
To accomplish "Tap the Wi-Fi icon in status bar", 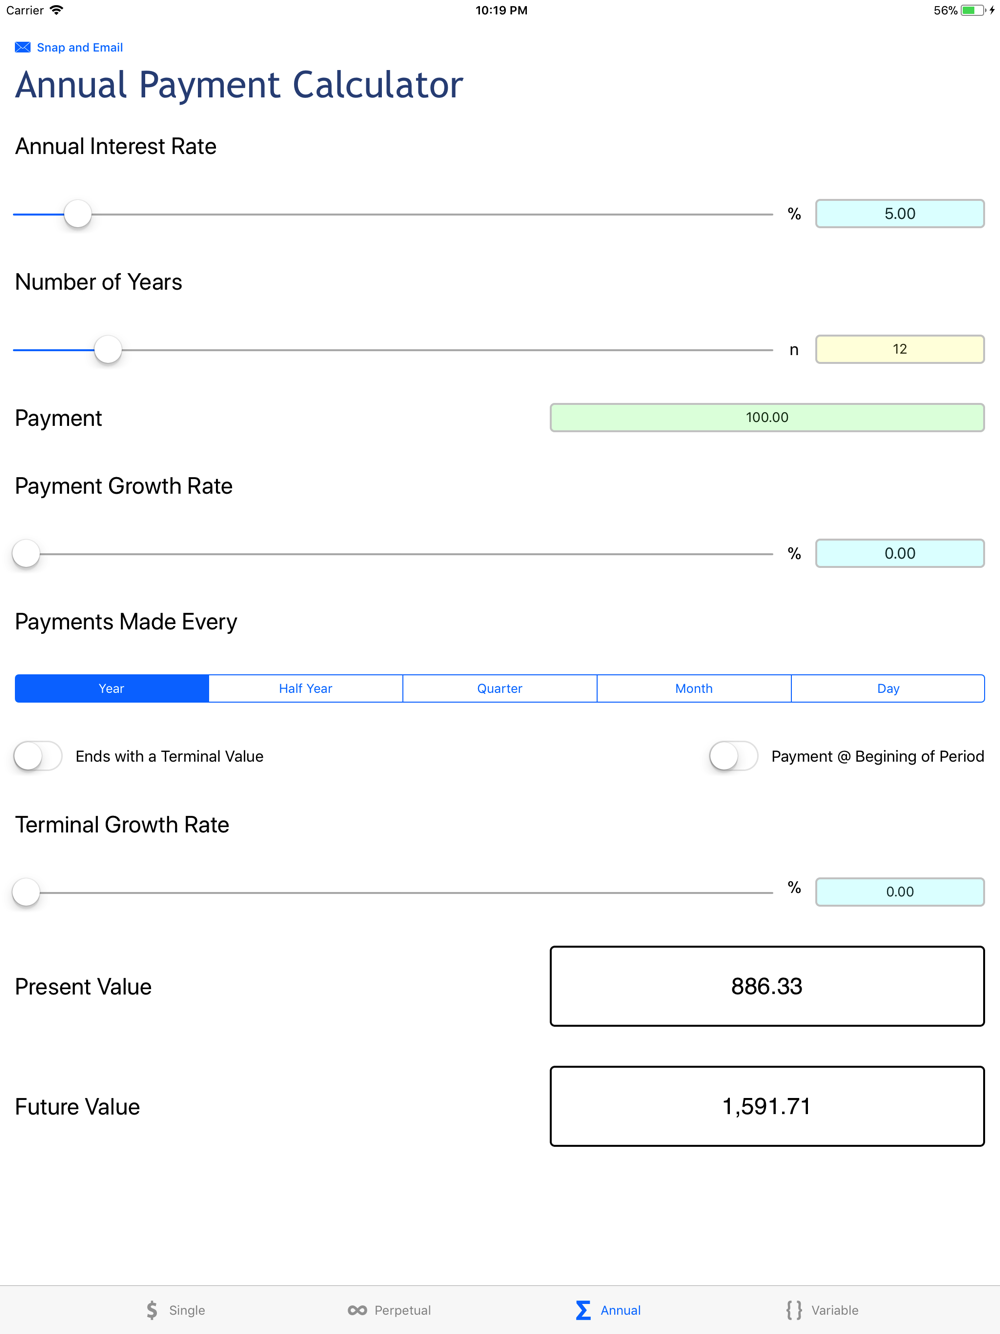I will (57, 11).
